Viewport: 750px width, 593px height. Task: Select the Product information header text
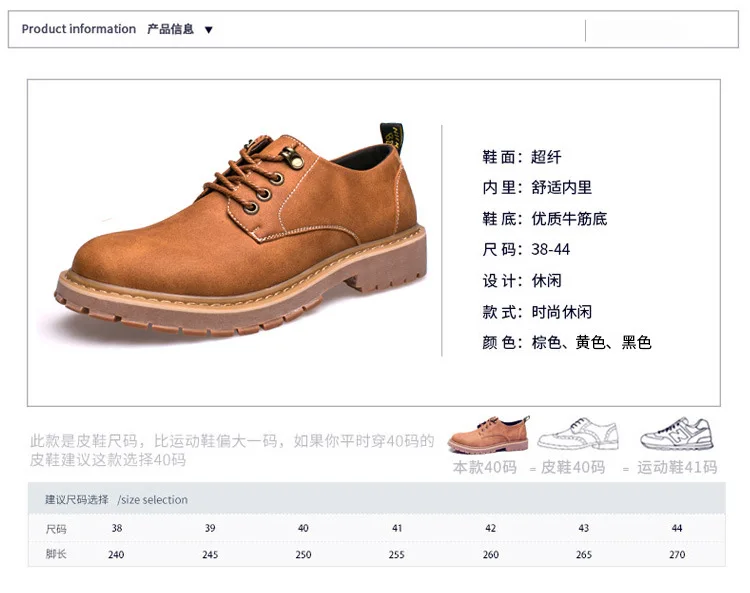coord(79,29)
